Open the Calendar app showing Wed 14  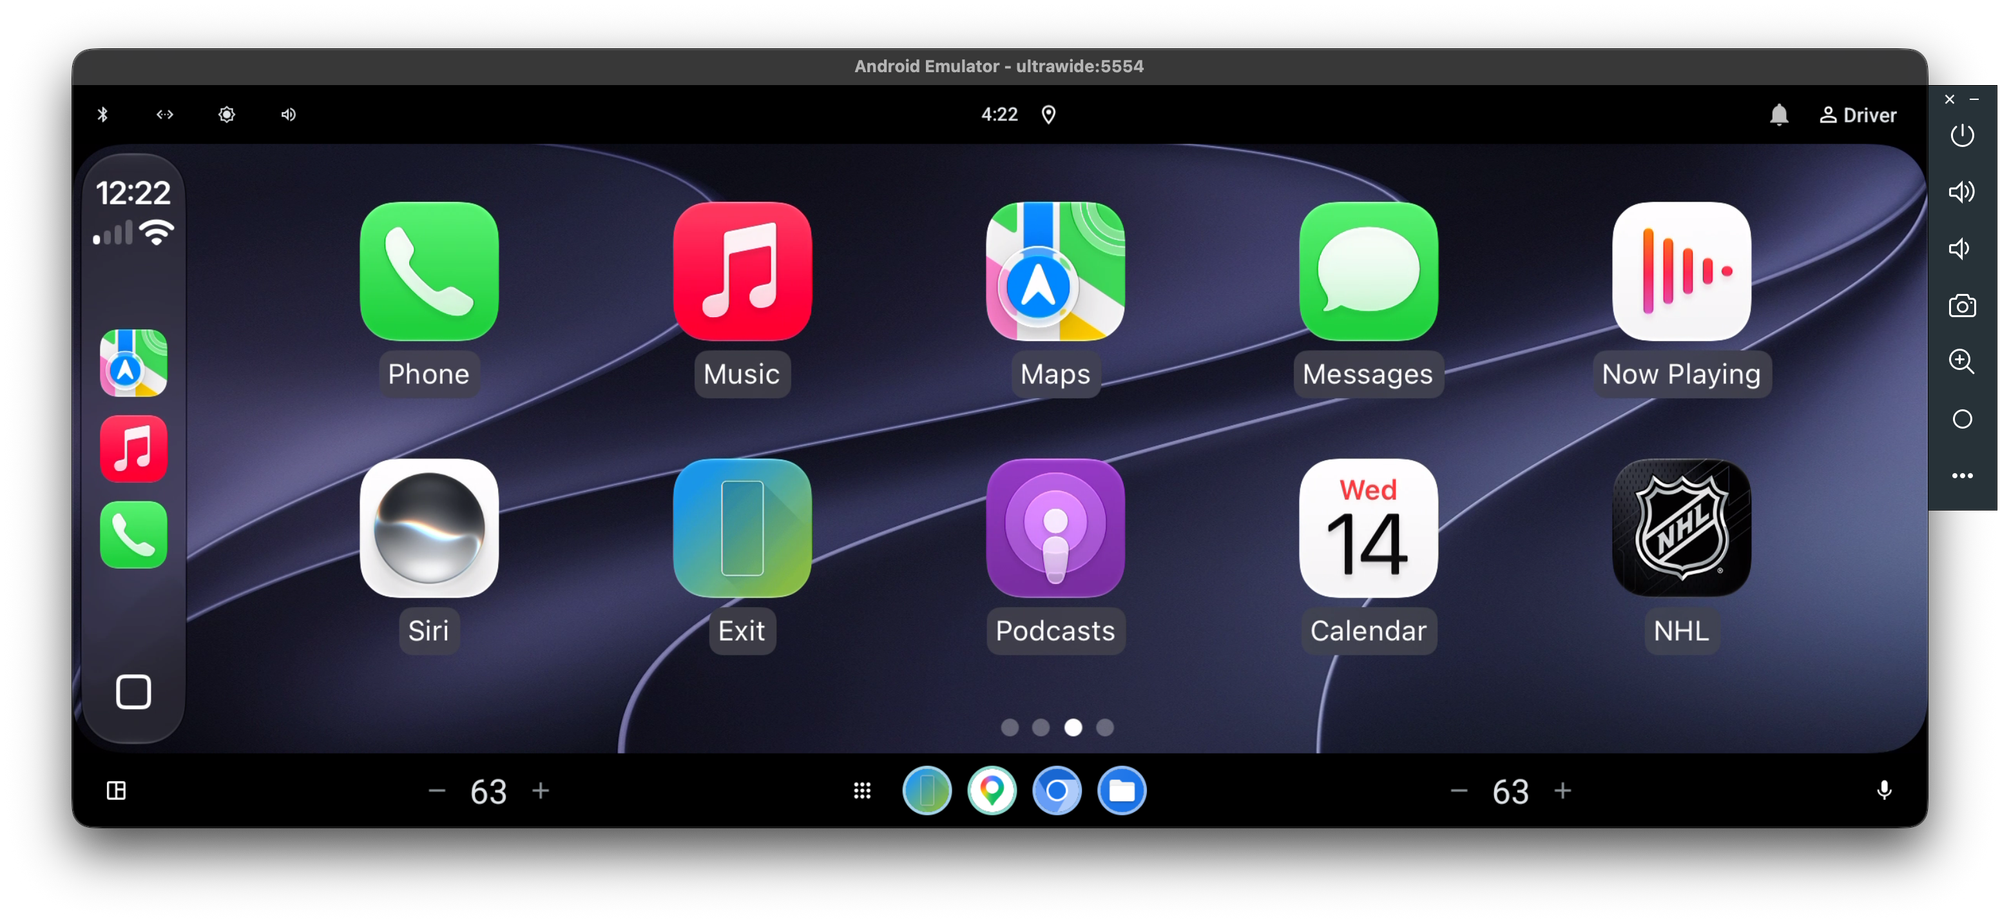(x=1368, y=528)
